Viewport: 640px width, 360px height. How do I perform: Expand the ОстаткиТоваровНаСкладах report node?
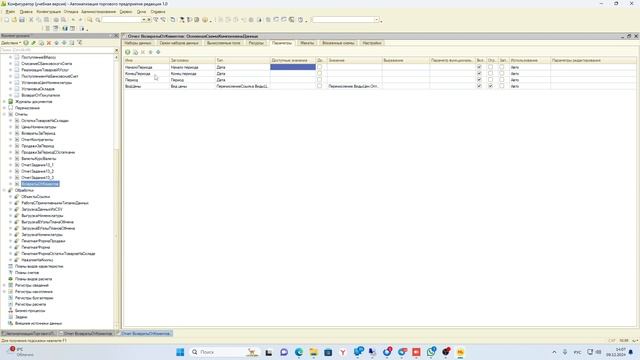(11, 121)
